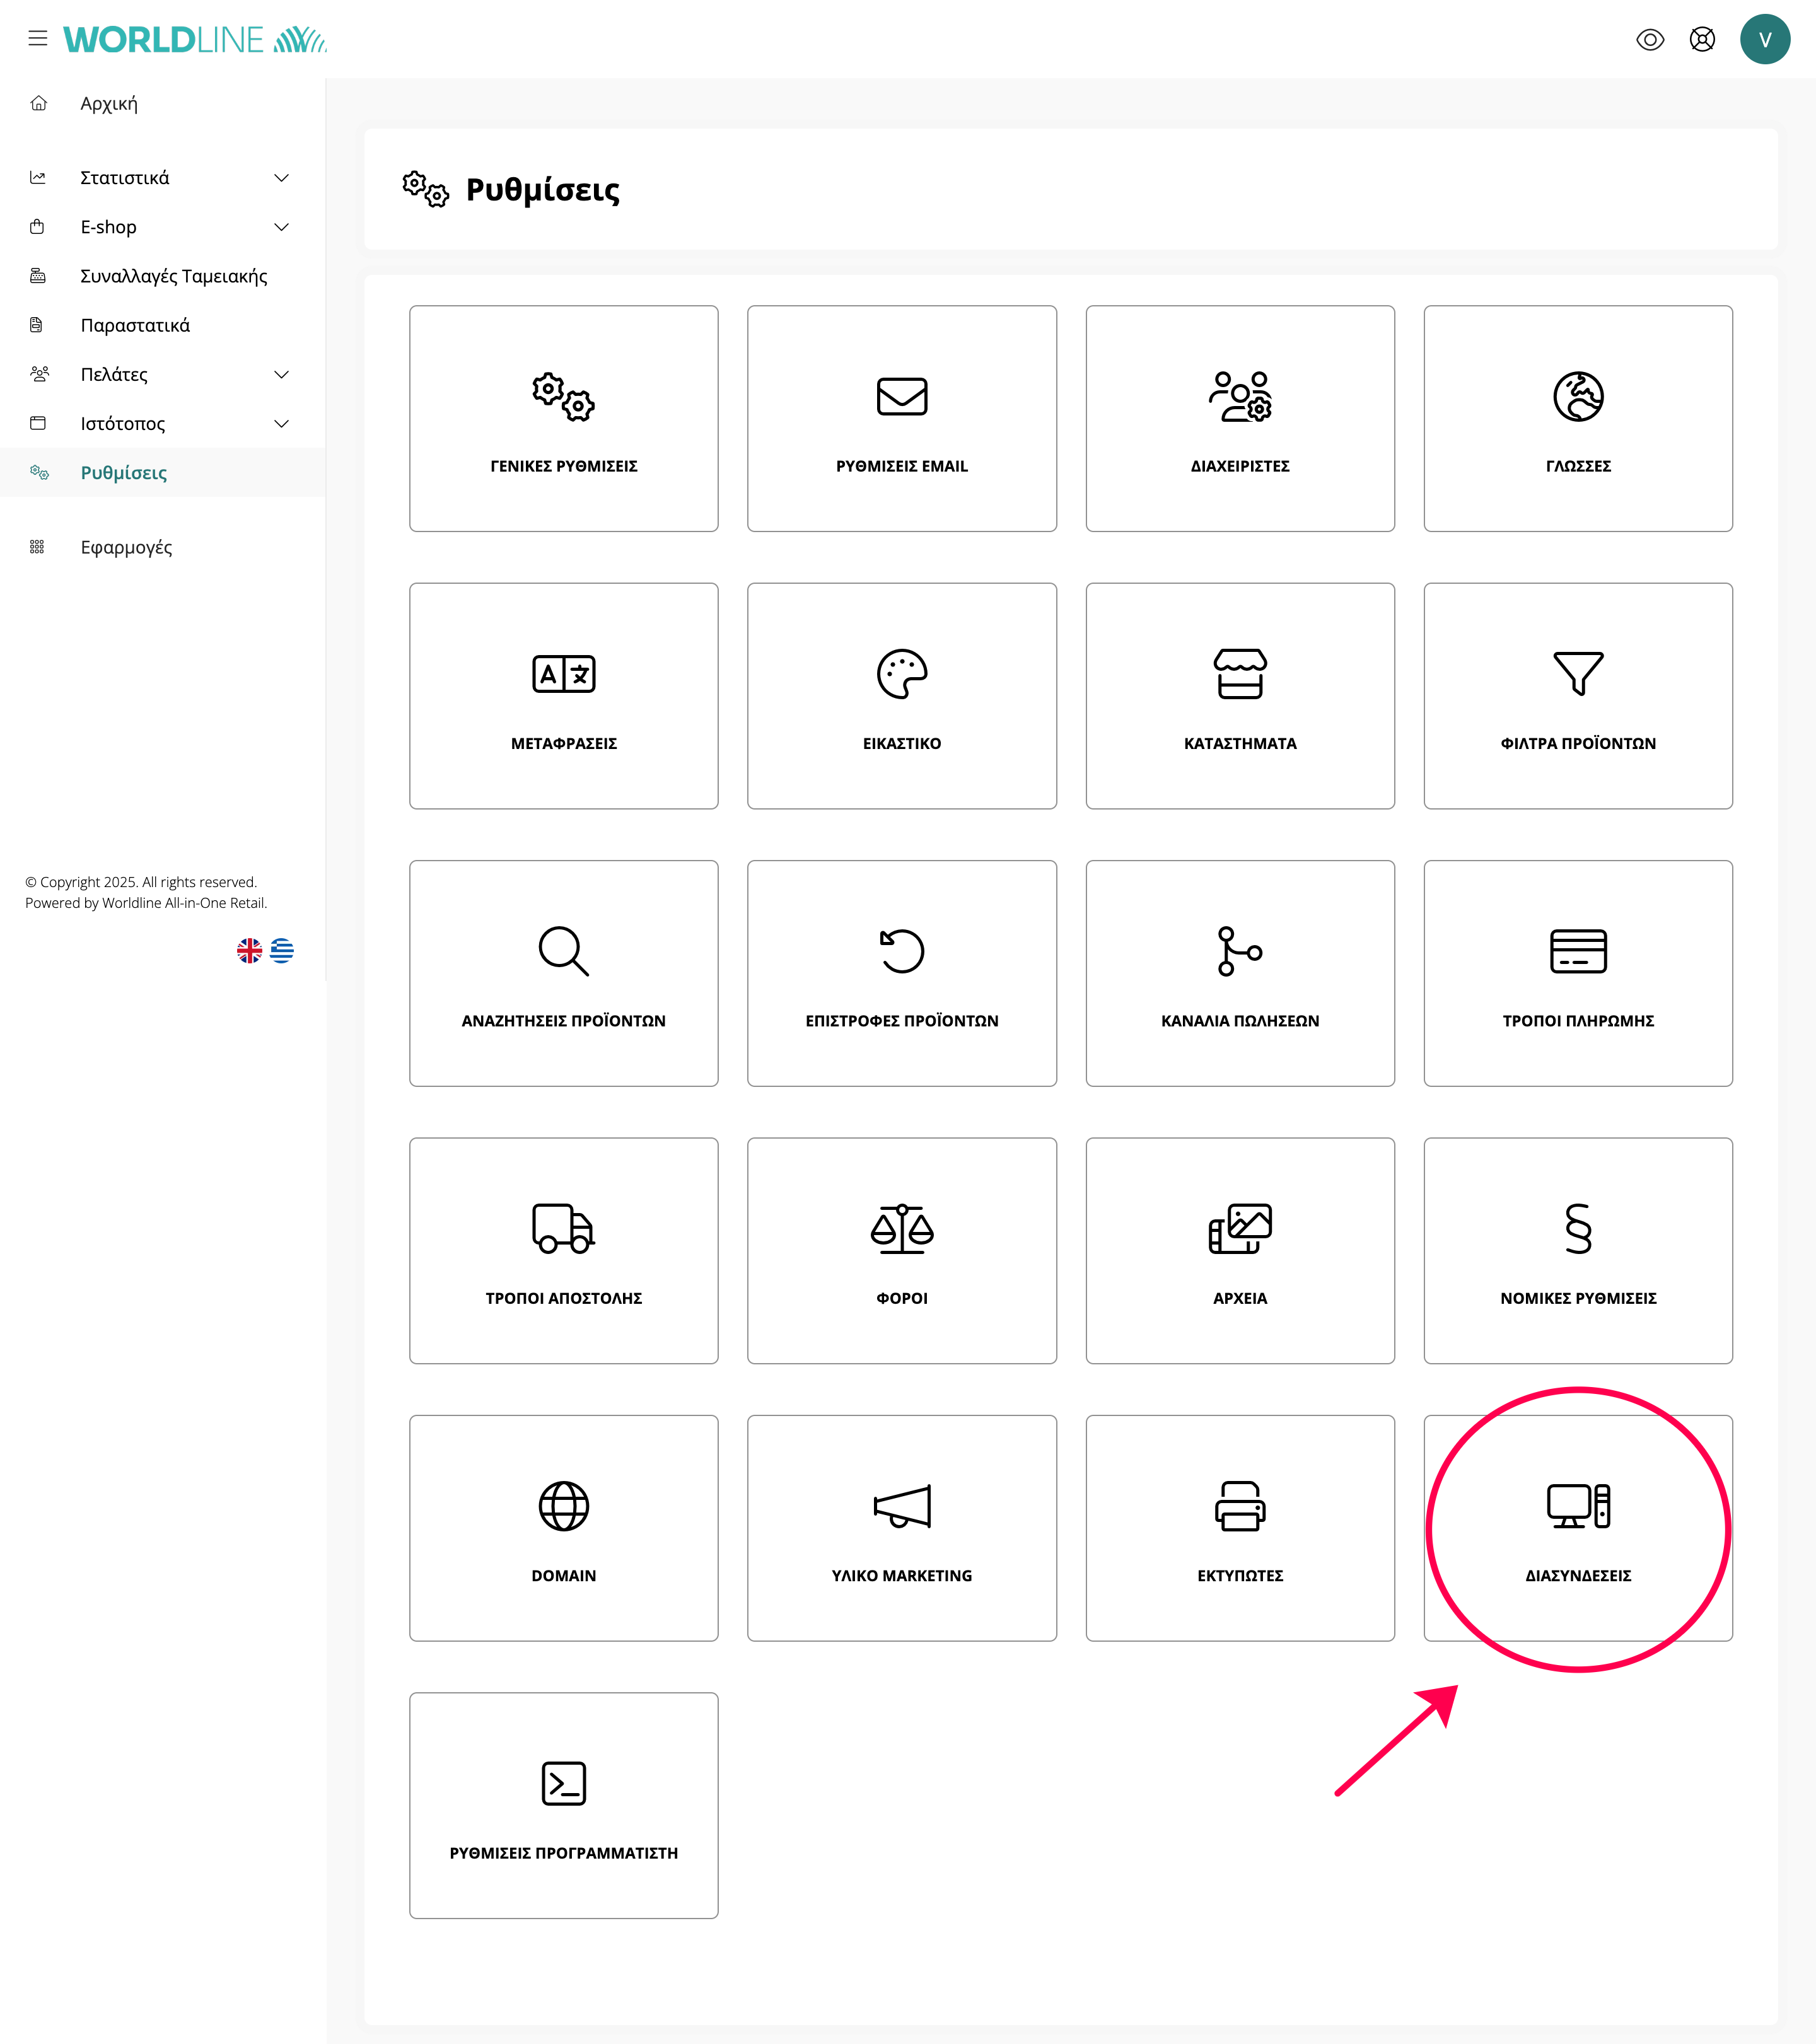
Task: Switch language to English flag
Action: click(249, 950)
